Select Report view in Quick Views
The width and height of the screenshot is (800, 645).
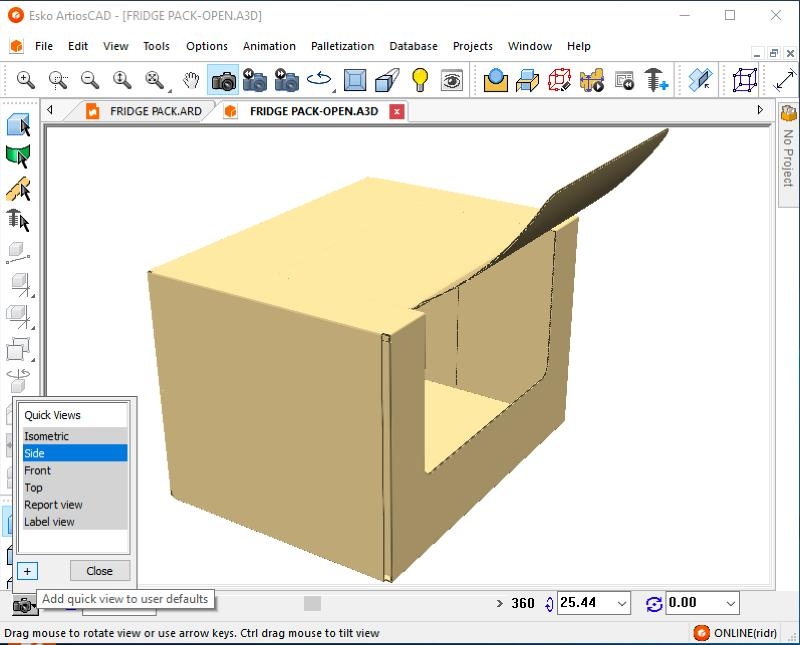[x=54, y=505]
